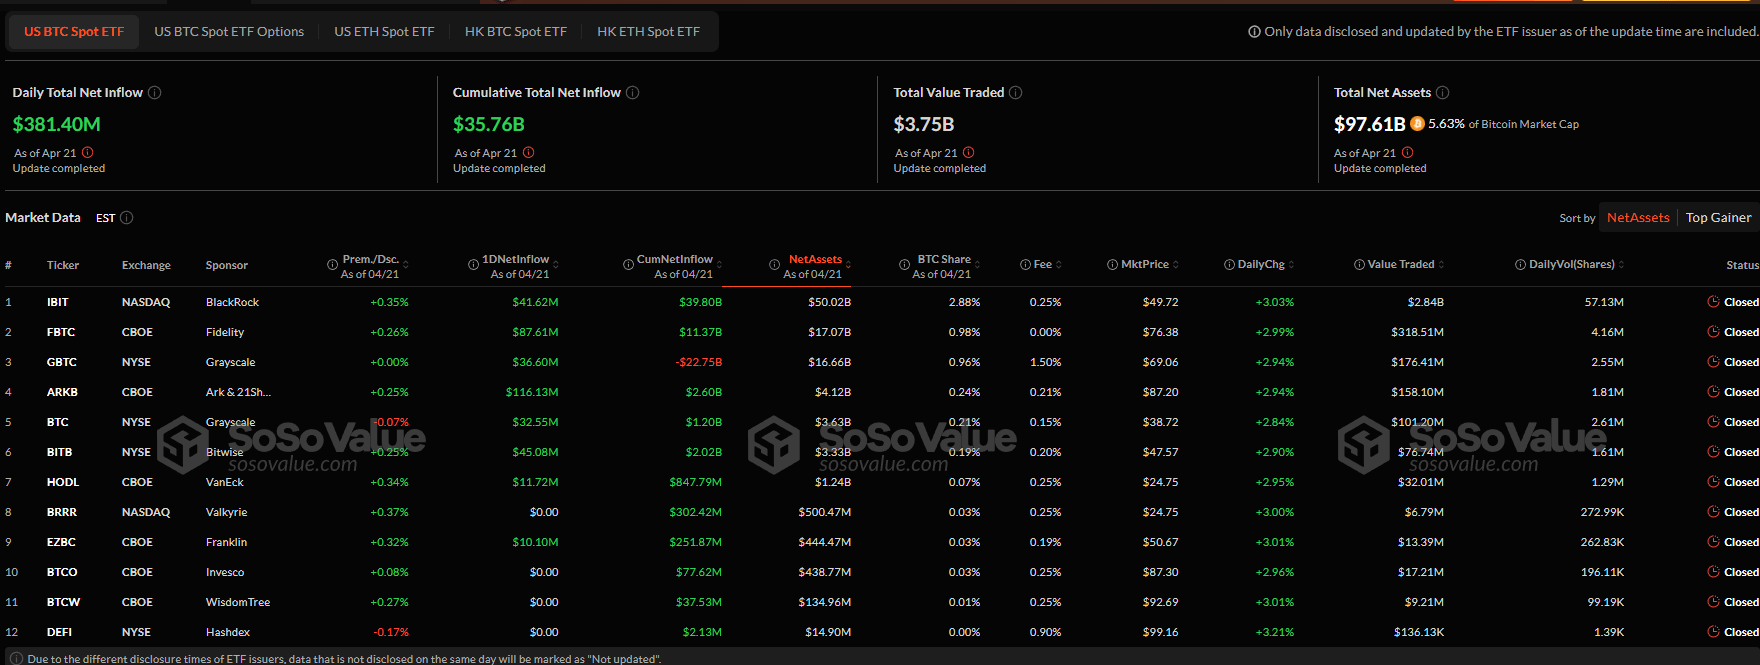This screenshot has width=1760, height=665.
Task: Click Sponsor column header
Action: 227,265
